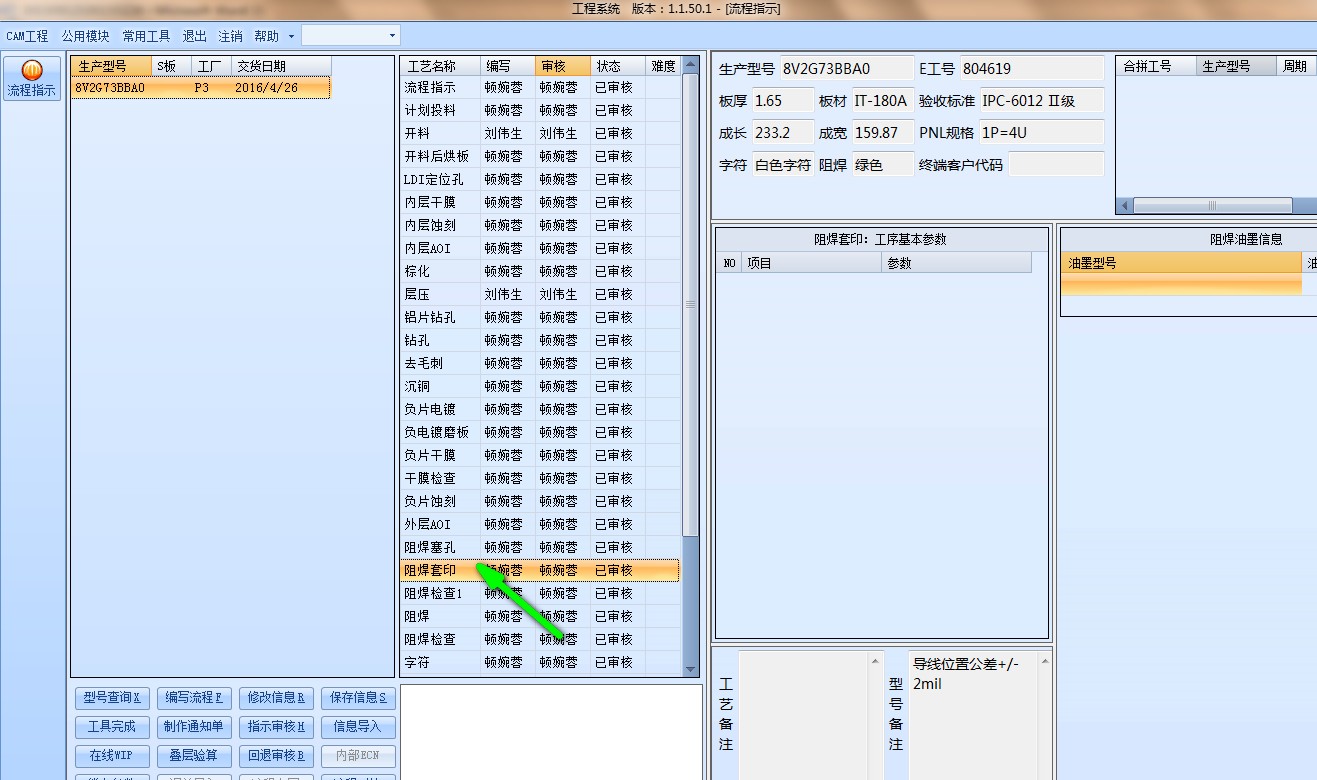
Task: Click the 指示审核H button
Action: pyautogui.click(x=276, y=726)
